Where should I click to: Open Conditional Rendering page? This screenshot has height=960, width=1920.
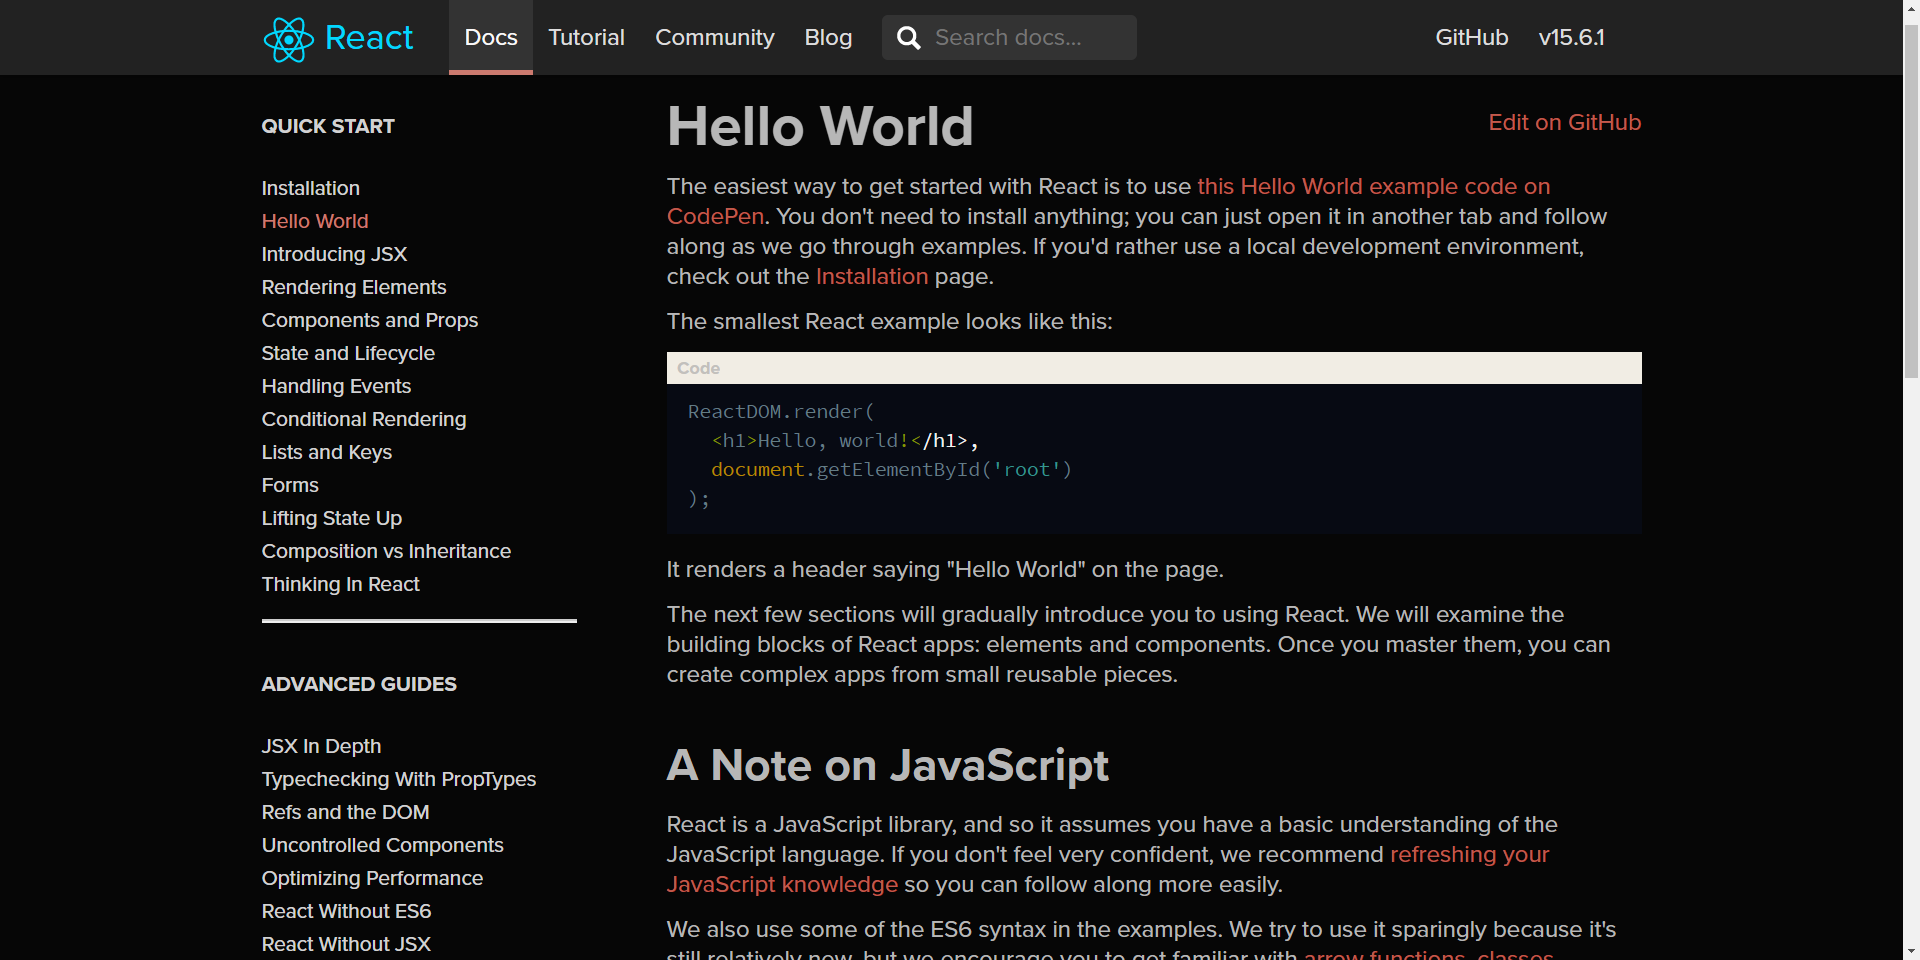click(364, 419)
